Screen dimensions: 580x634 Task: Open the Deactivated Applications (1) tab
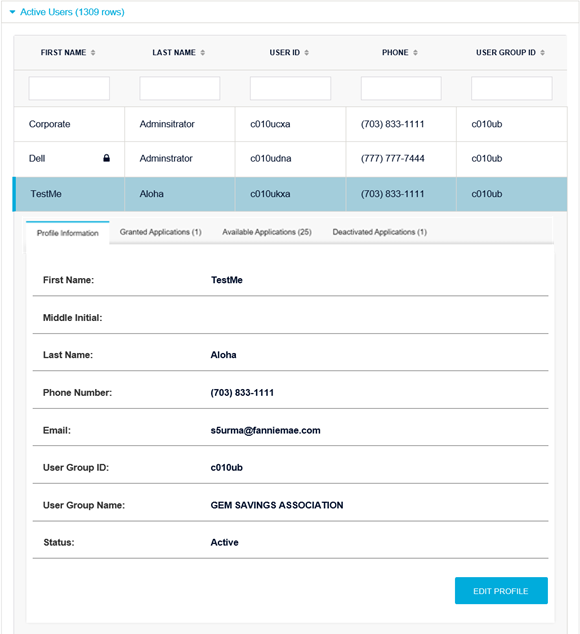point(380,232)
